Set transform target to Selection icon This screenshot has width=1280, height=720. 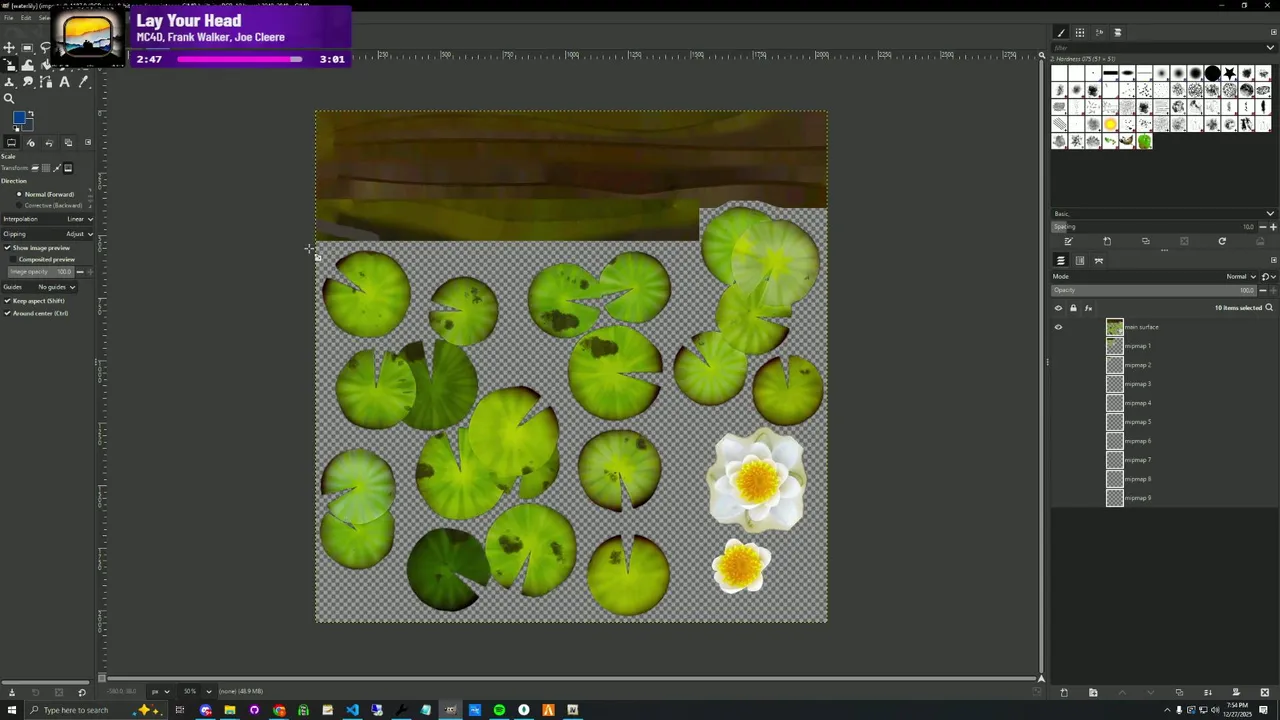click(x=46, y=168)
